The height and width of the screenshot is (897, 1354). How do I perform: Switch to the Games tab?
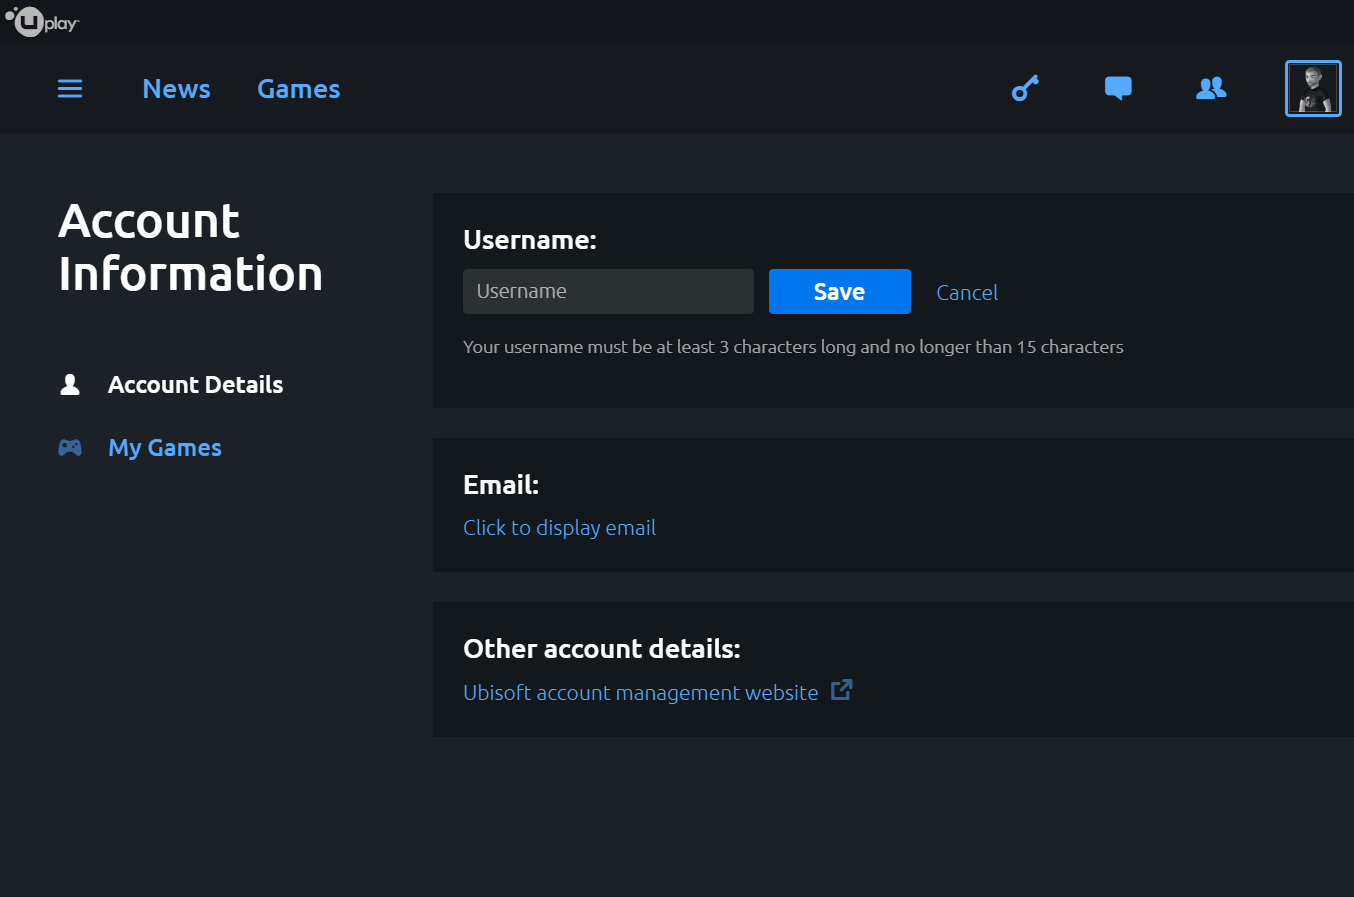click(298, 89)
